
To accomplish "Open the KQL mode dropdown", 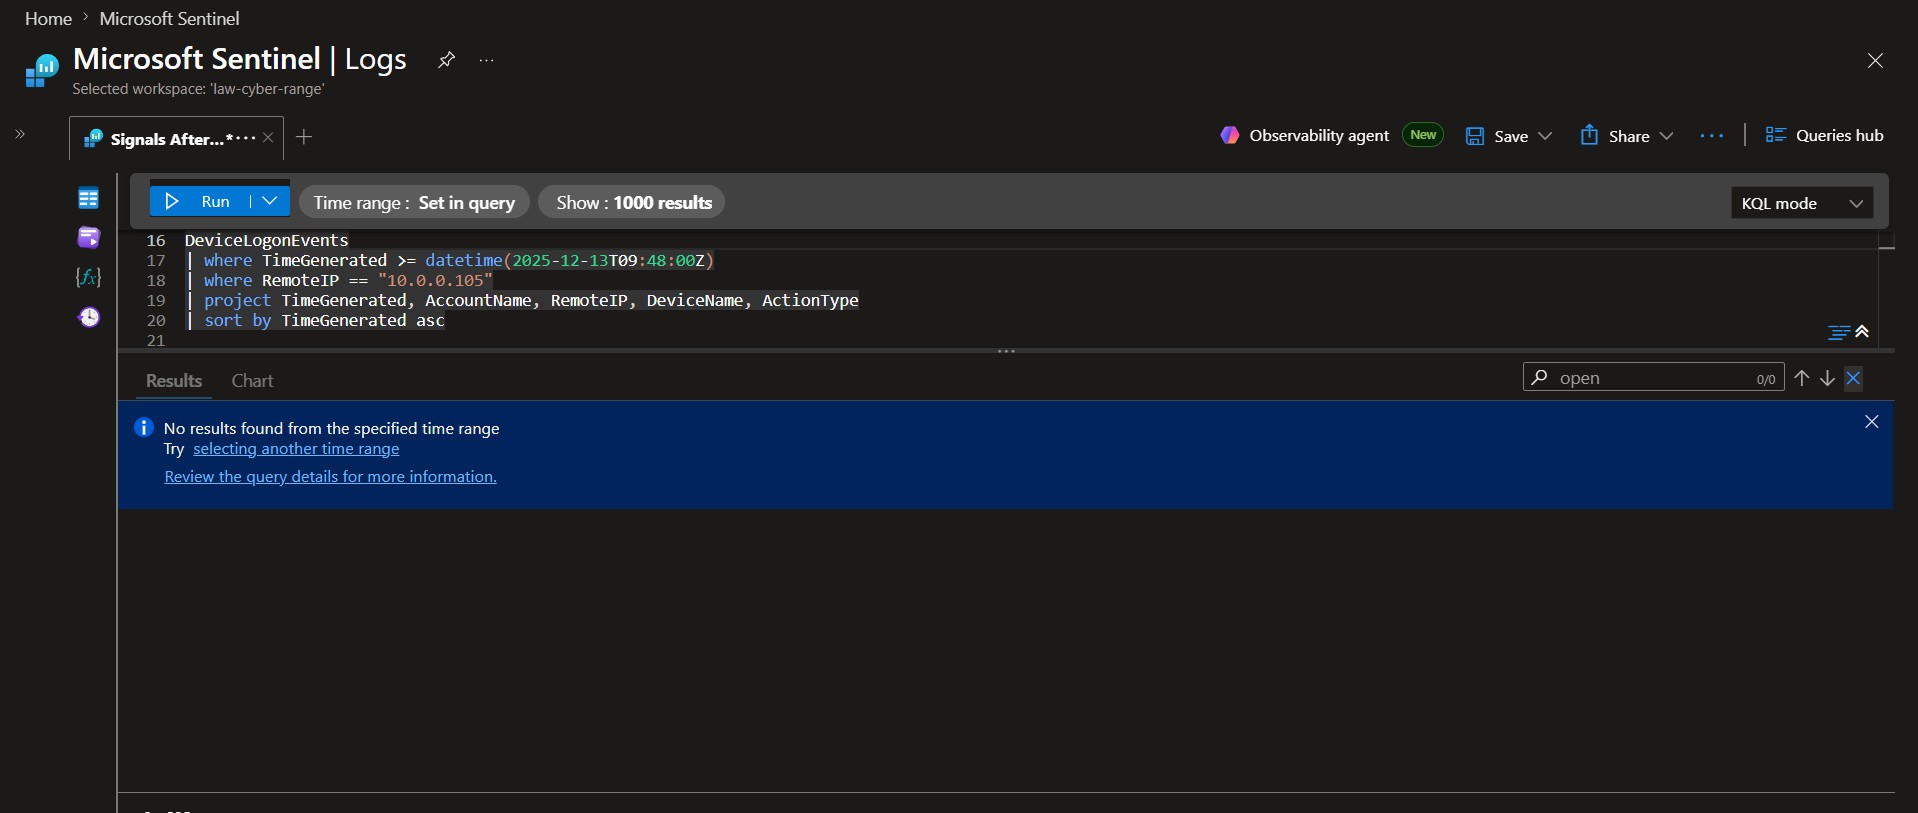I will [1801, 203].
